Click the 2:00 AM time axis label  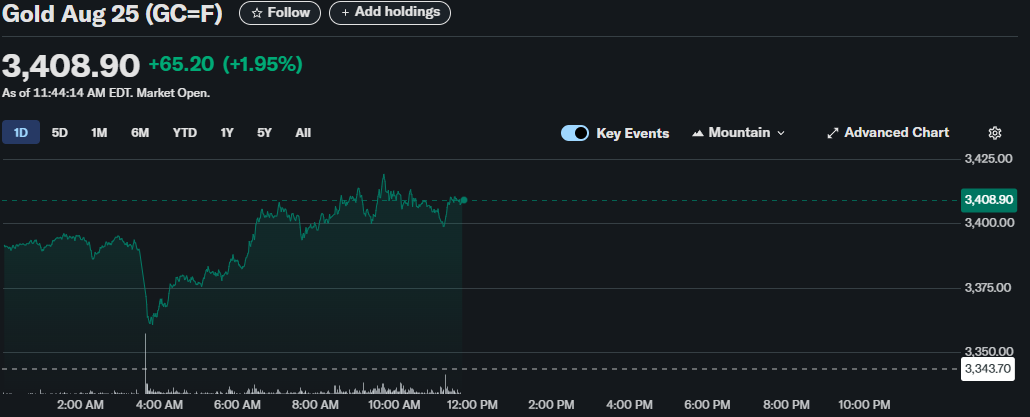tap(80, 405)
